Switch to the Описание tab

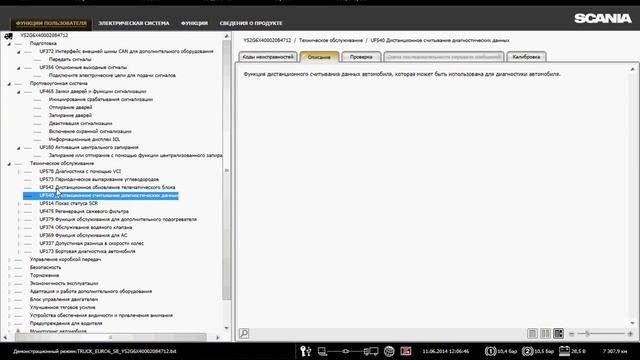[x=319, y=57]
